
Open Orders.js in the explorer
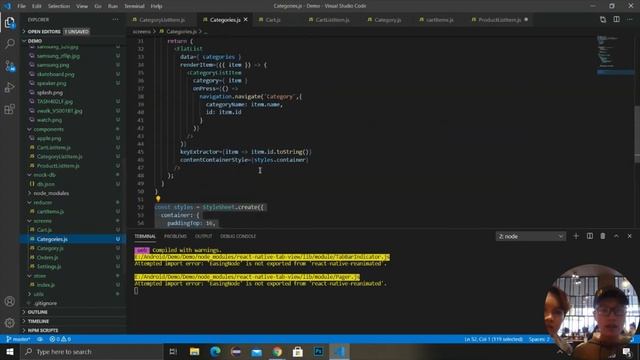point(47,257)
